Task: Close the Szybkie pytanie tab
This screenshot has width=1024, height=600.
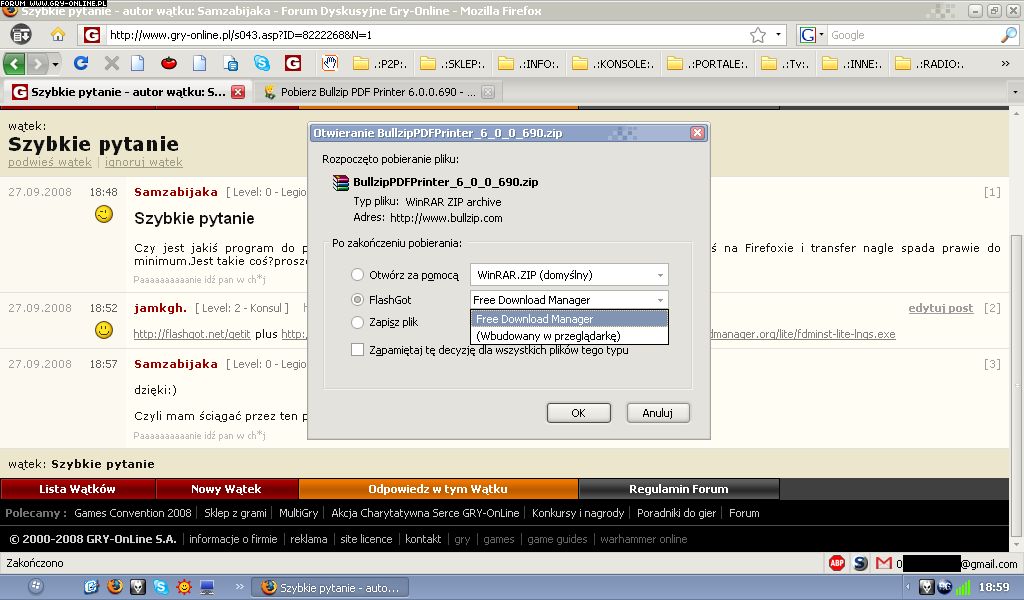Action: 238,92
